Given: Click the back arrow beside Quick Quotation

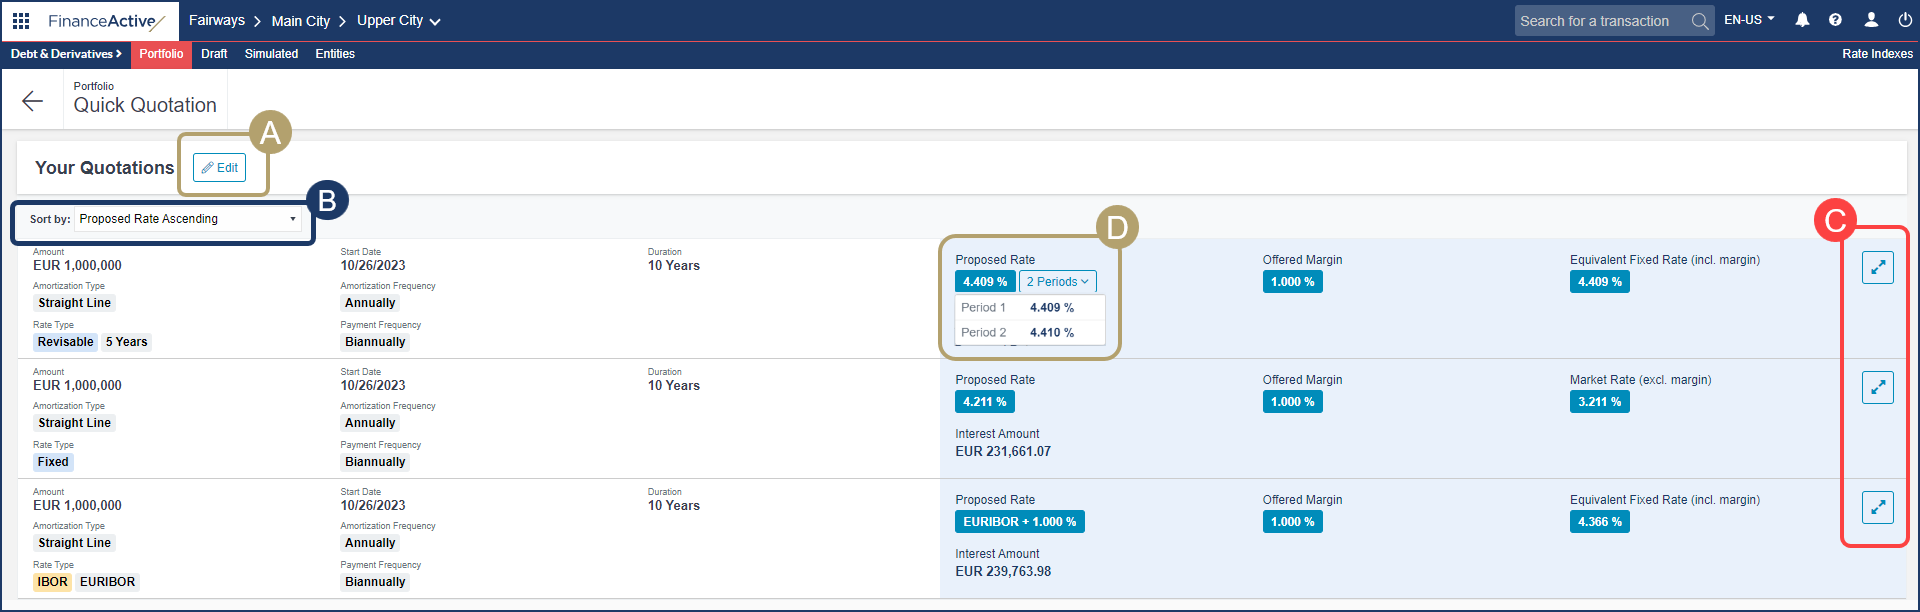Looking at the screenshot, I should pos(33,100).
